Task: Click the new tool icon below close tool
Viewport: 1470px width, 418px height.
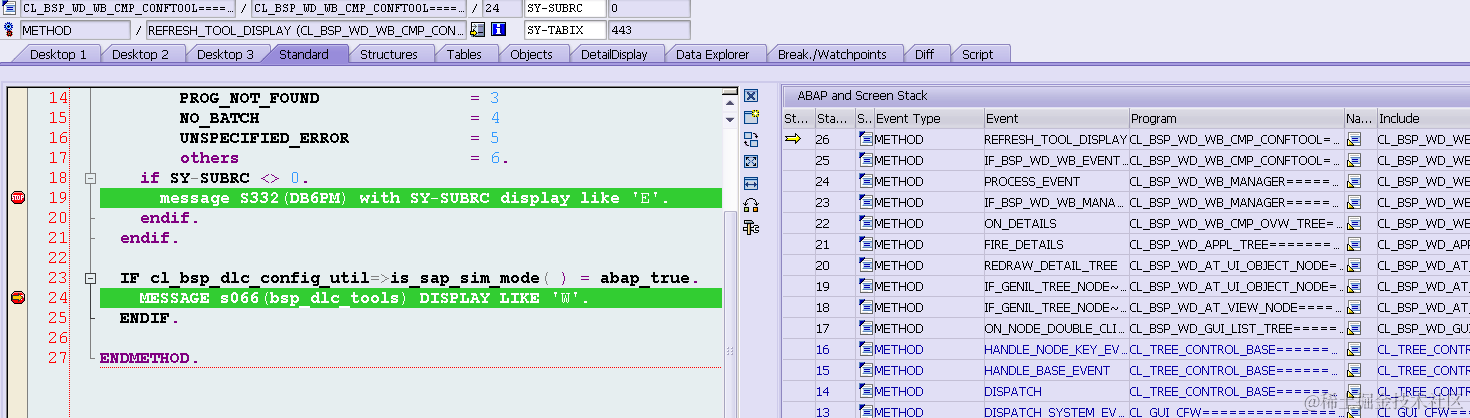Action: click(x=751, y=118)
